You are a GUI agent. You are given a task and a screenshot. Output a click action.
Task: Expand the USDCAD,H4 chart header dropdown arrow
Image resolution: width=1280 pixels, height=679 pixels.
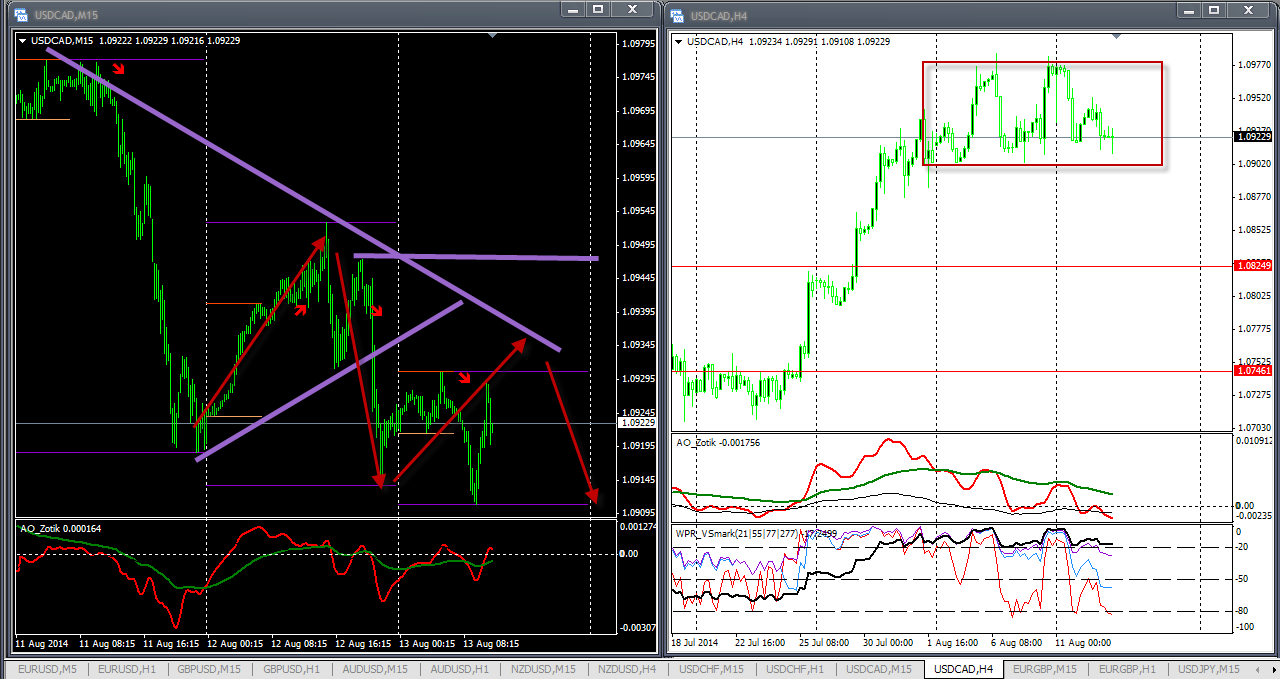pos(680,42)
